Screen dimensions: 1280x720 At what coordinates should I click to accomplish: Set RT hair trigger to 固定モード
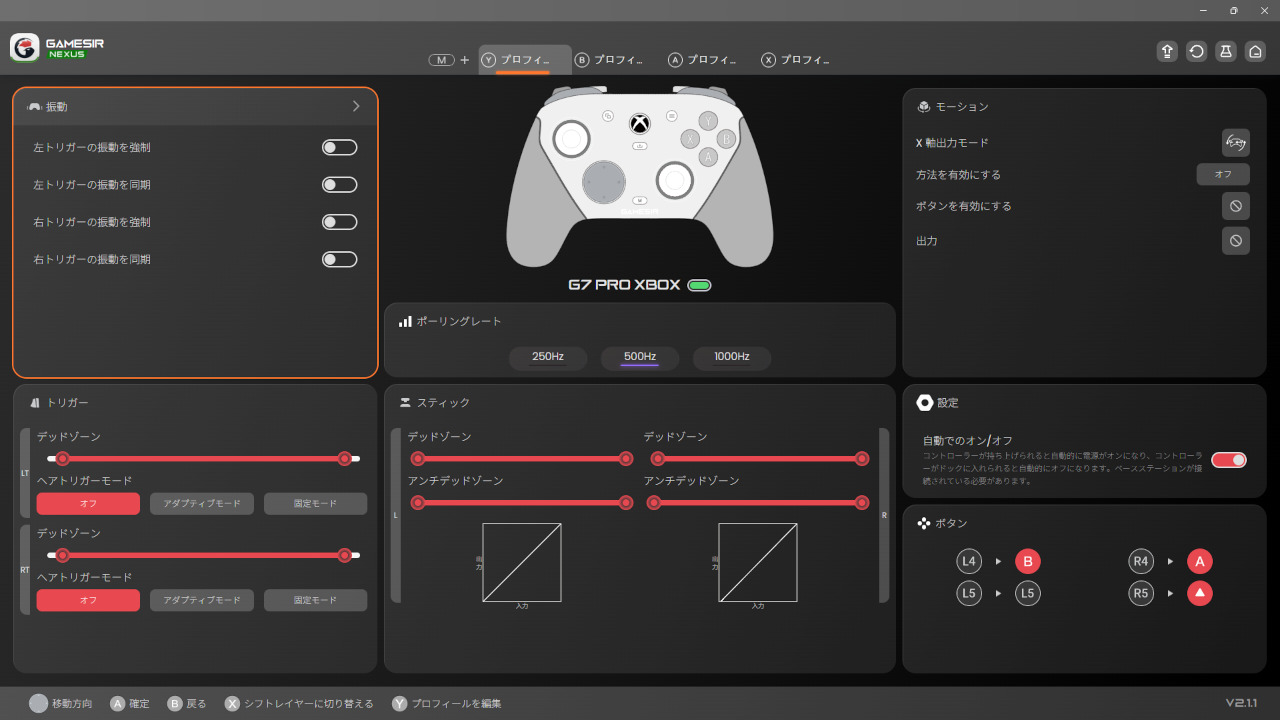click(315, 600)
